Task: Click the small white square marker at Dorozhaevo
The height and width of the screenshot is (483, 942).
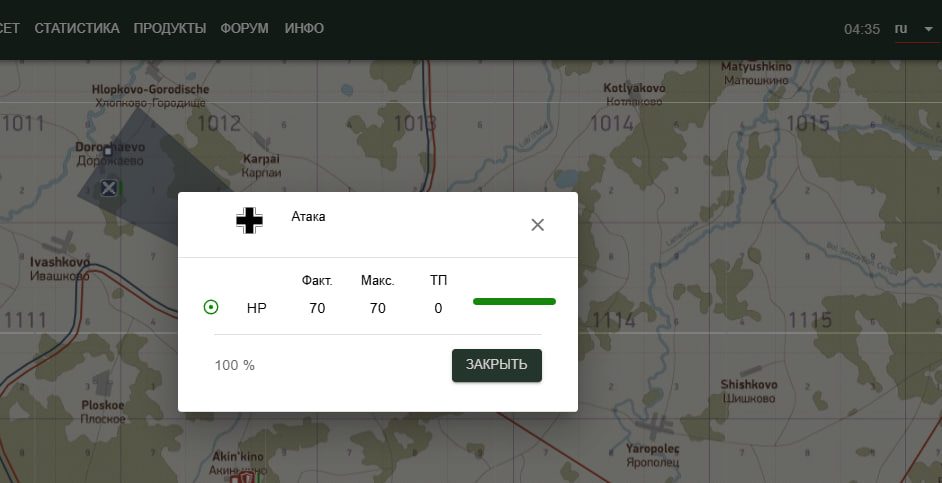Action: 108,152
